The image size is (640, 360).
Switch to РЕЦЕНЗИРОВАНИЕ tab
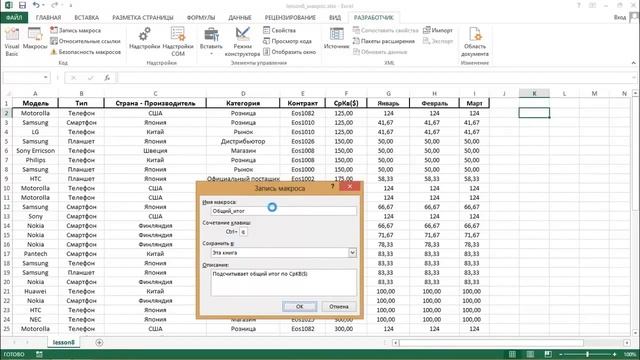[290, 18]
